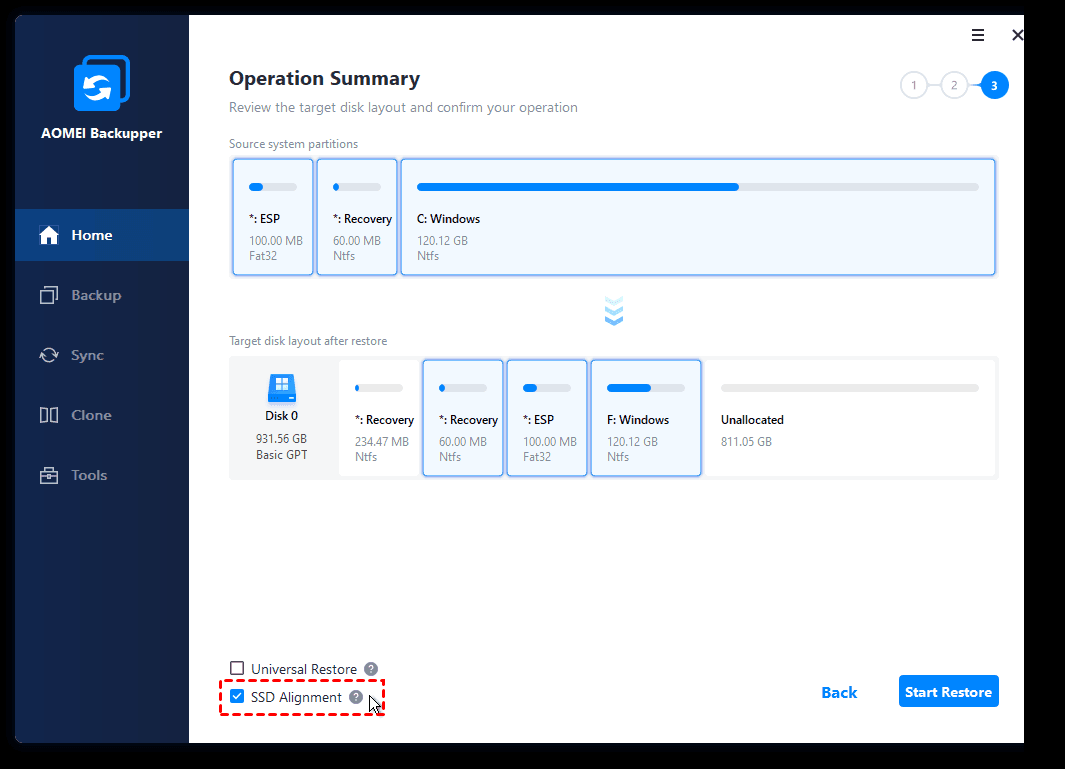
Task: Uncheck the SSD Alignment checkbox
Action: pyautogui.click(x=237, y=696)
